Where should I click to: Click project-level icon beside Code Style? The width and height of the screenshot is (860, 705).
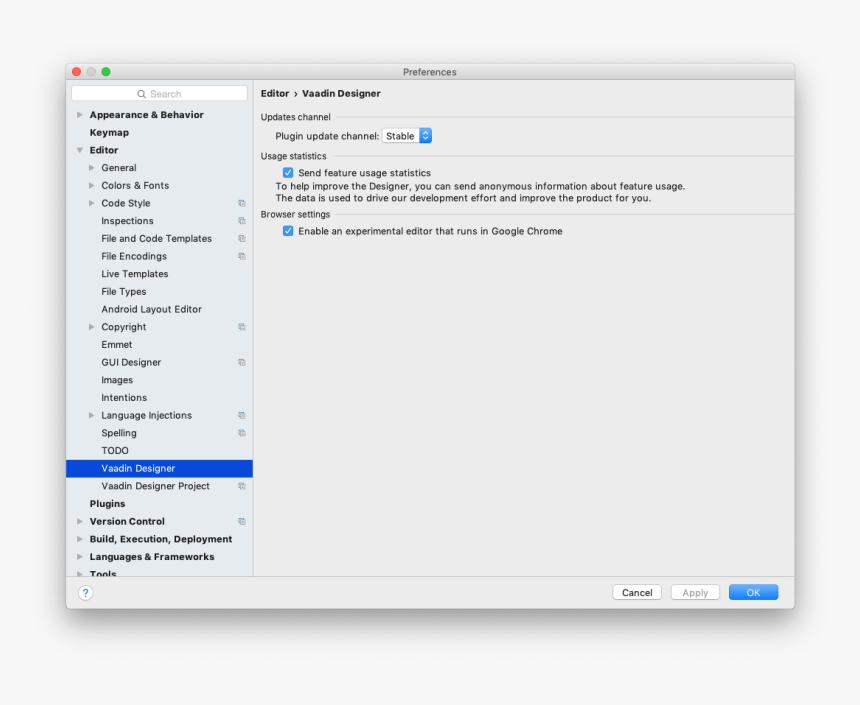point(241,203)
